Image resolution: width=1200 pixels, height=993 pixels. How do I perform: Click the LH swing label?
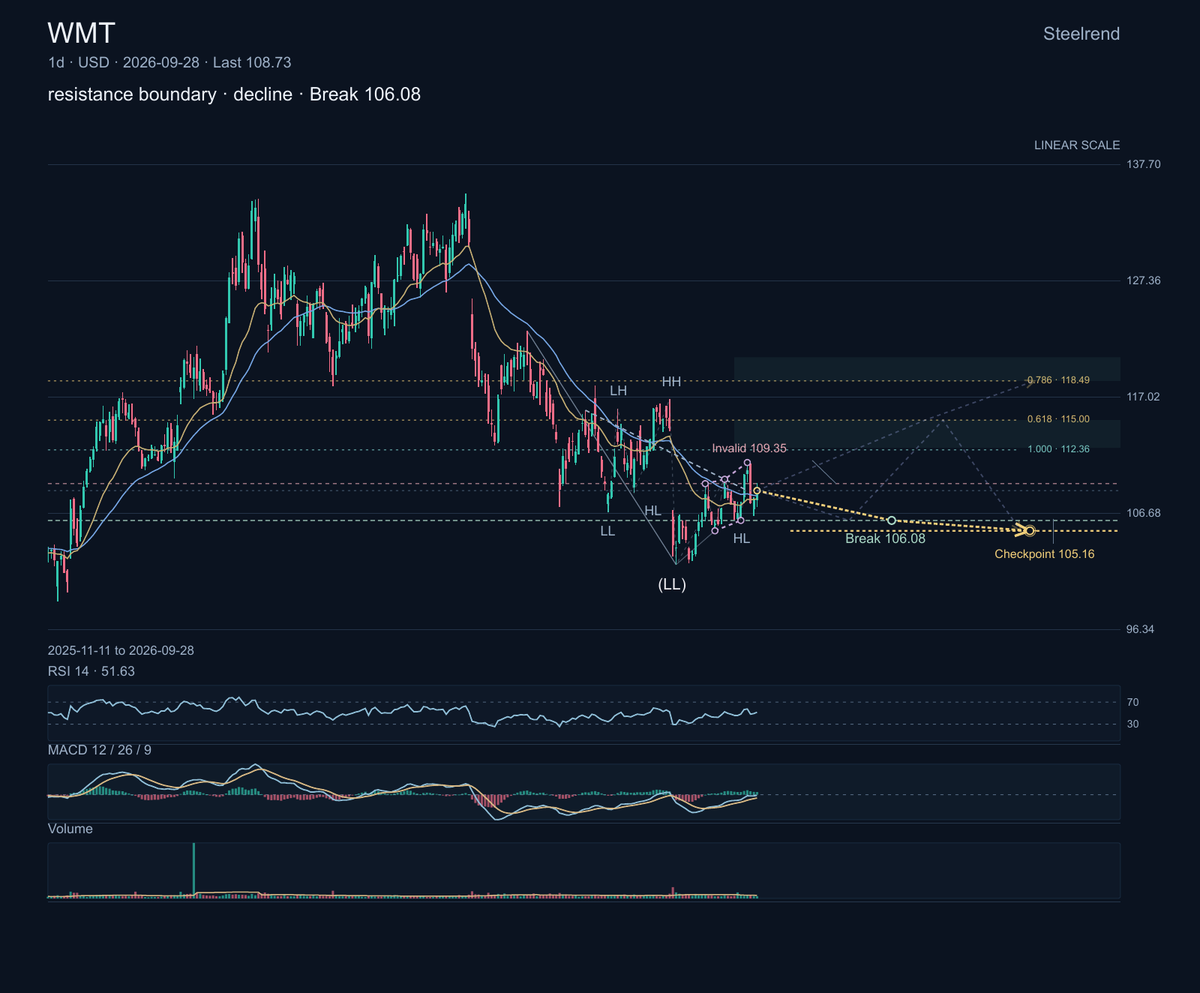pyautogui.click(x=618, y=391)
